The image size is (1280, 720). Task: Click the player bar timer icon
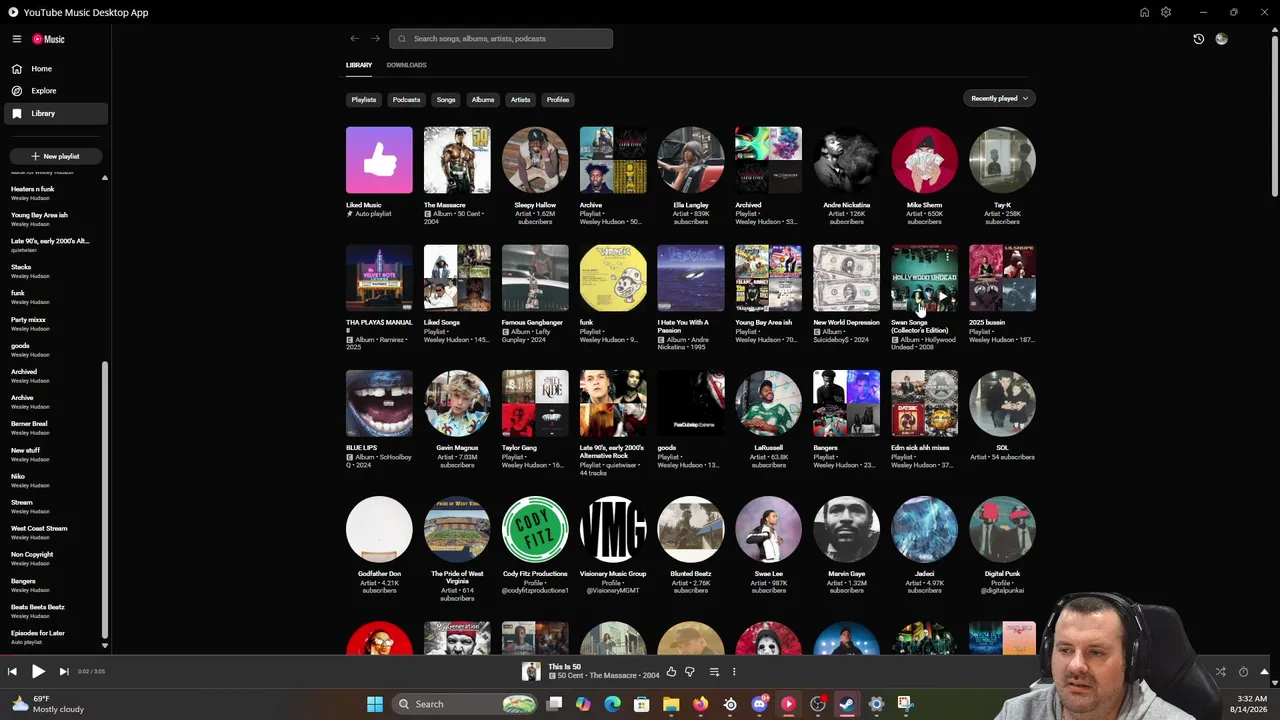pyautogui.click(x=1243, y=672)
